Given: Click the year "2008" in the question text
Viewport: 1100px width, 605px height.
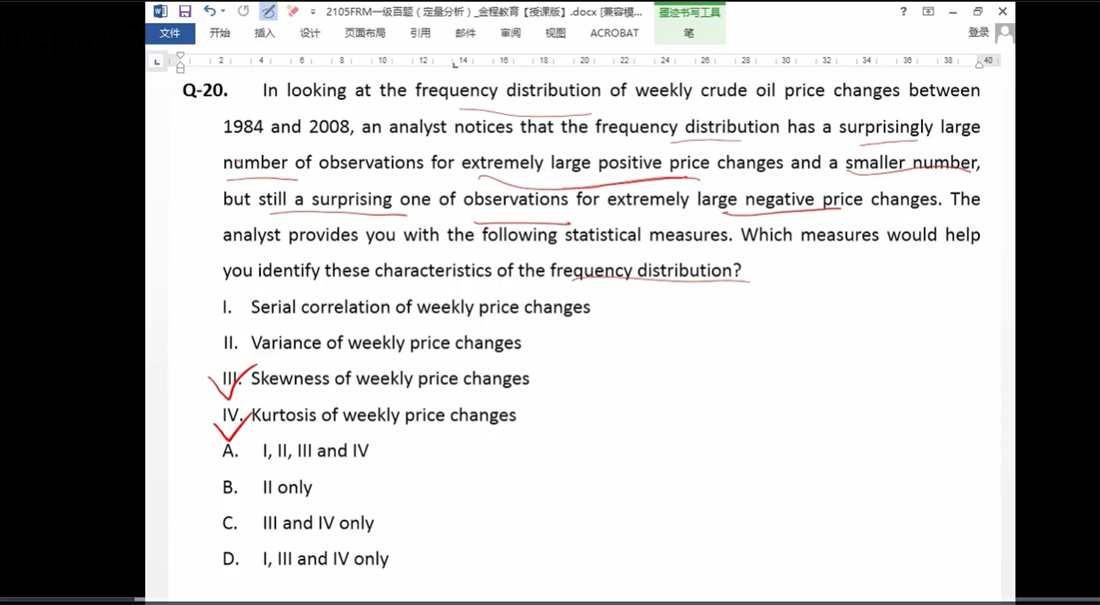Looking at the screenshot, I should pyautogui.click(x=329, y=127).
